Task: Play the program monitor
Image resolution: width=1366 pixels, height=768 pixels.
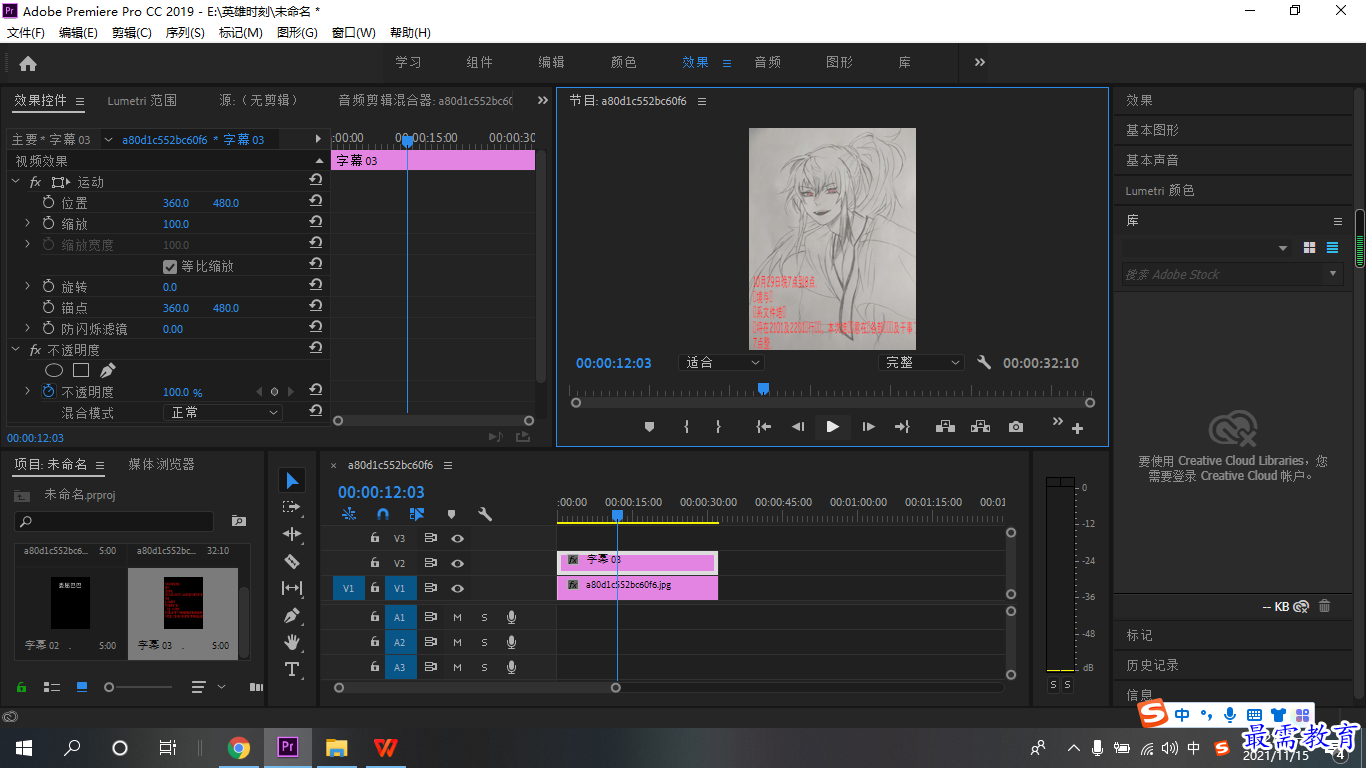Action: coord(832,427)
